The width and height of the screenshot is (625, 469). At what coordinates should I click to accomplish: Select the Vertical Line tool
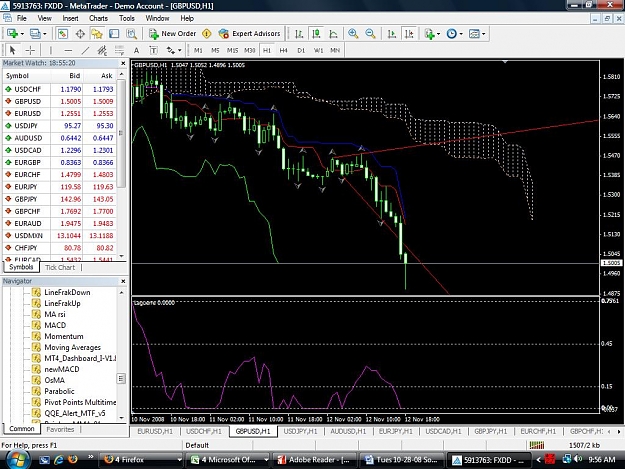51,50
